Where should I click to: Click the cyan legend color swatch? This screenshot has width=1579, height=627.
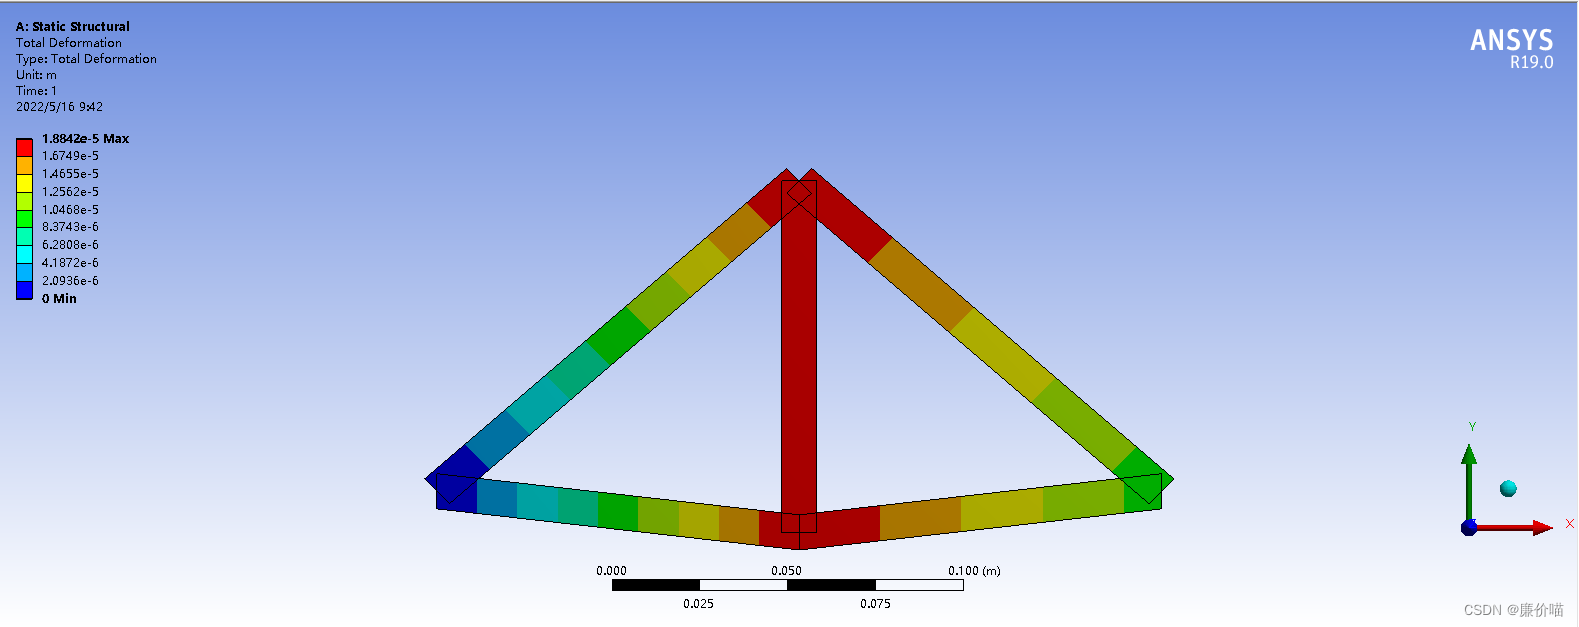pos(24,255)
